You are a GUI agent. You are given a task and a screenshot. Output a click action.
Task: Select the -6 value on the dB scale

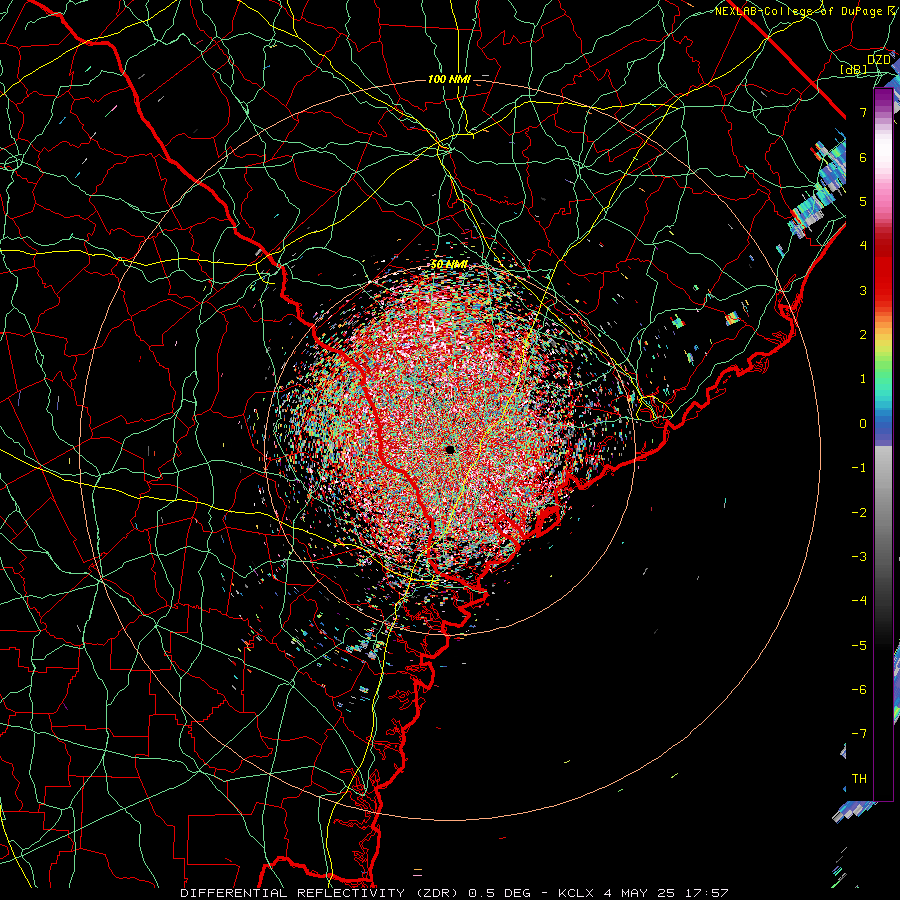pos(859,690)
